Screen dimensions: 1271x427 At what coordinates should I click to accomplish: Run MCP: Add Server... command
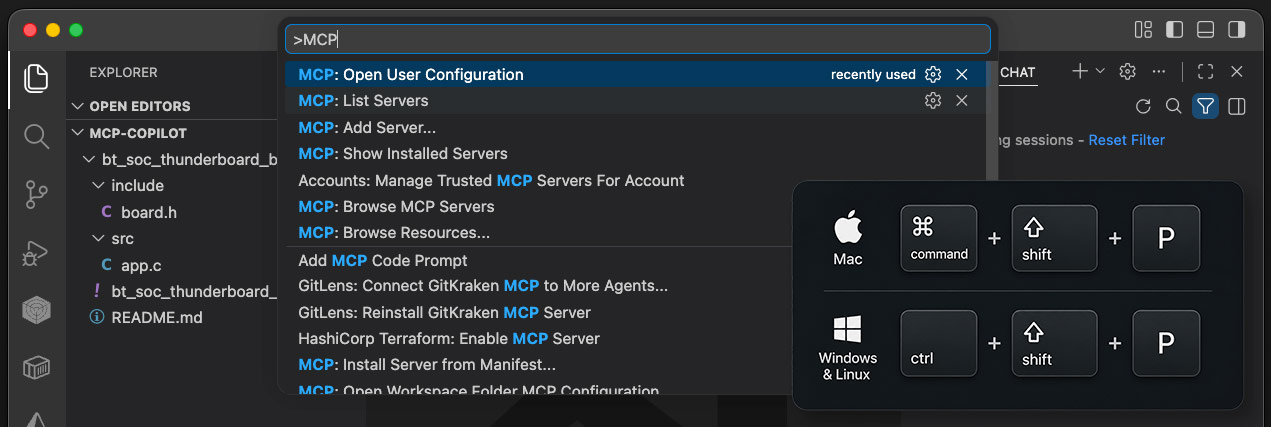(x=634, y=128)
